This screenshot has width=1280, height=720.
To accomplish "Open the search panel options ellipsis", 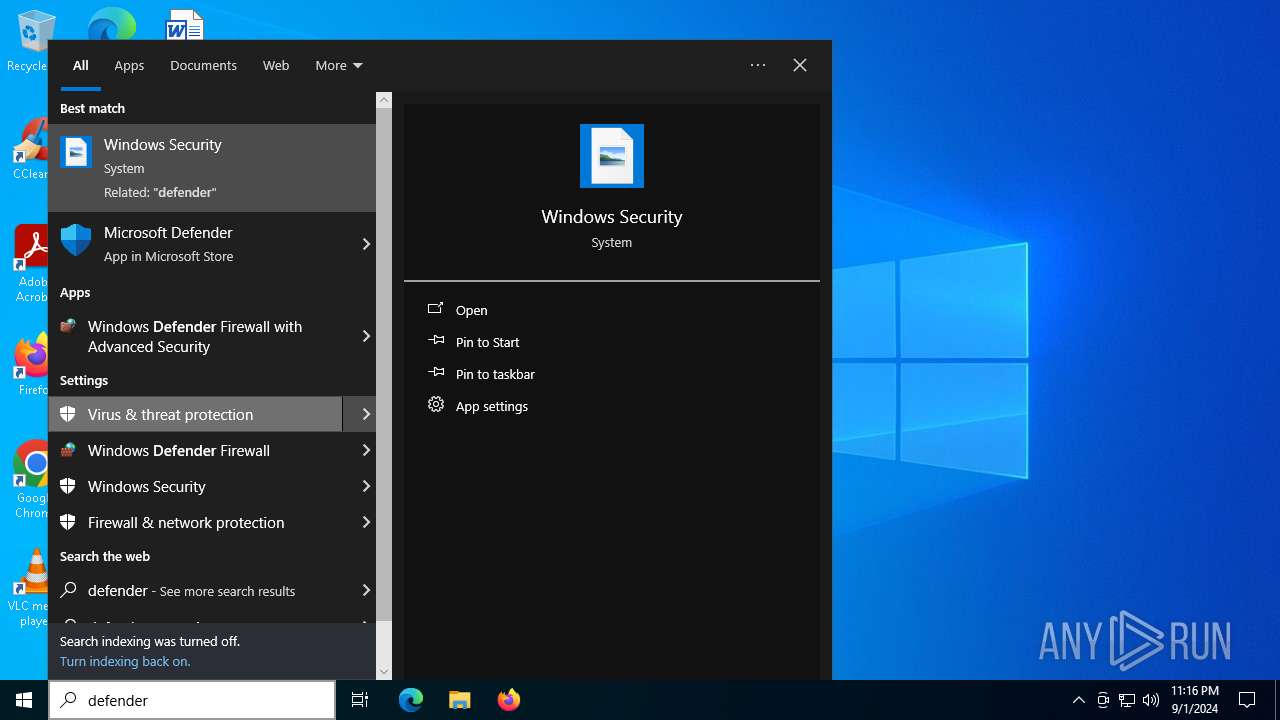I will coord(758,65).
